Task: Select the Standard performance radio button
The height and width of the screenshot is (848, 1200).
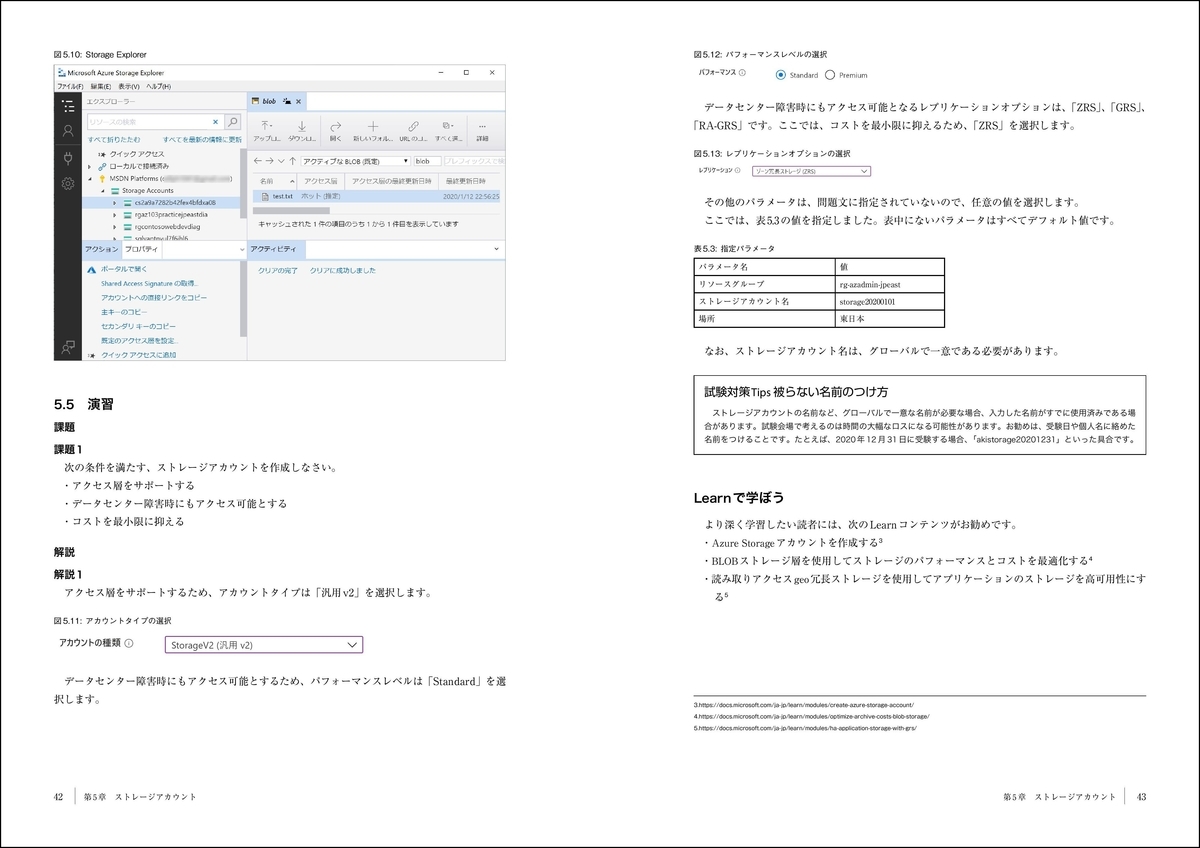Action: coord(781,75)
